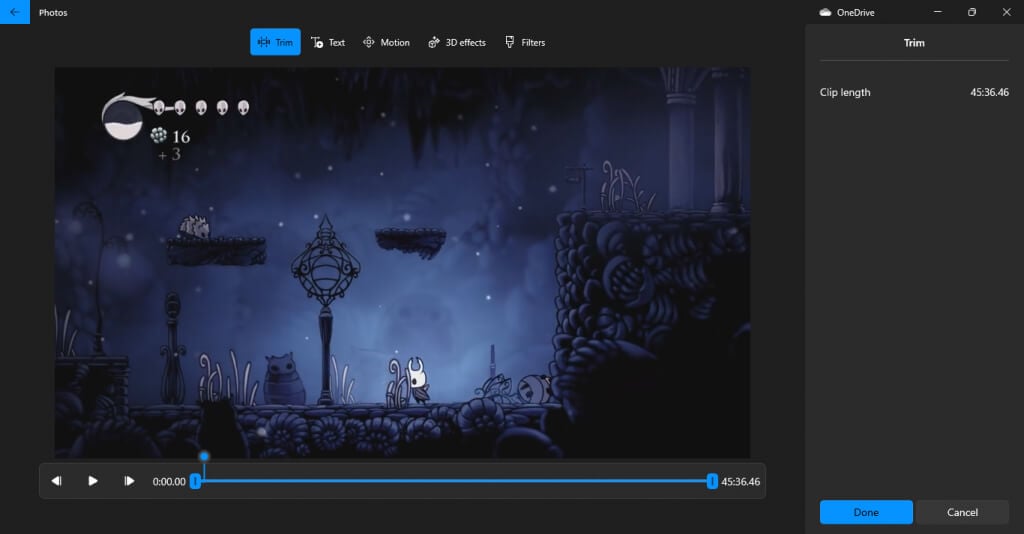Click the playhead seek marker

click(204, 456)
